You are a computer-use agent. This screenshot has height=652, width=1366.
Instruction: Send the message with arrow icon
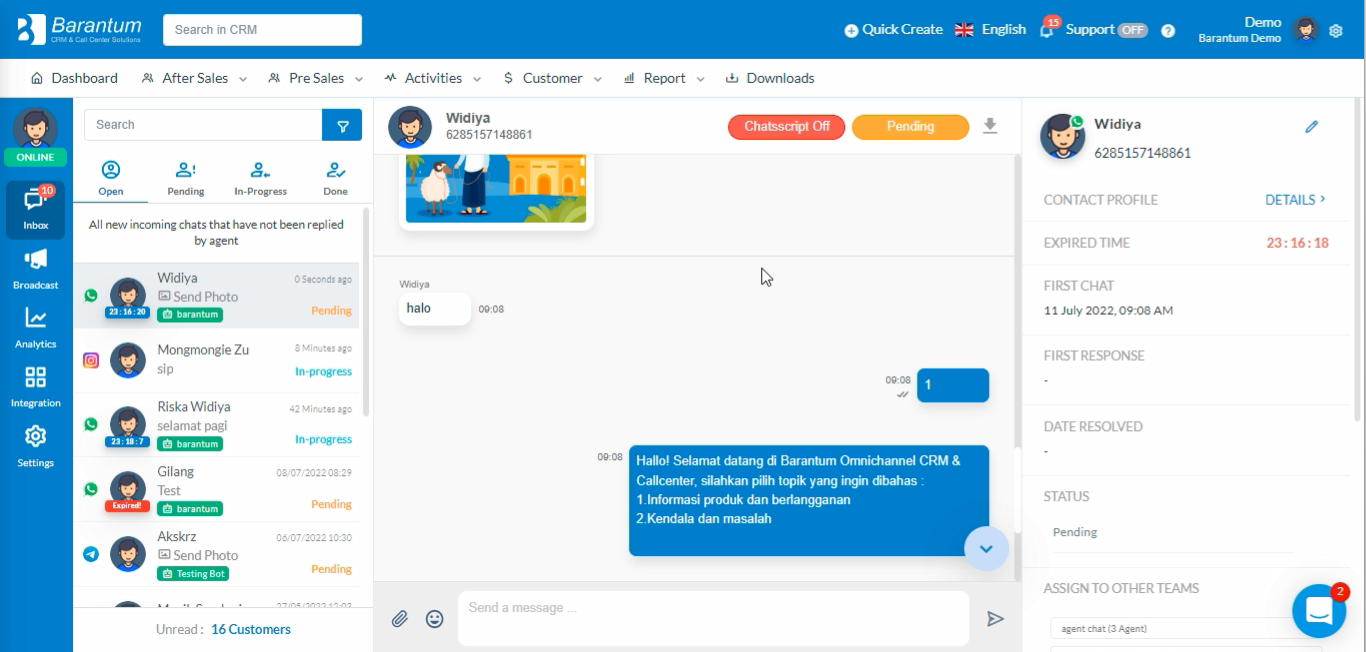click(x=995, y=619)
